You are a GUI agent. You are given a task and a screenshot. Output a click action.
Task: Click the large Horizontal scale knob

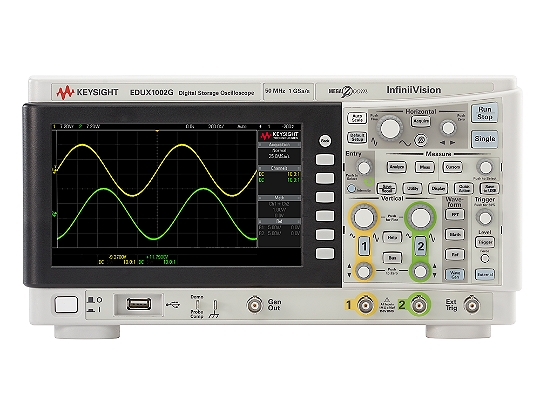pyautogui.click(x=390, y=128)
